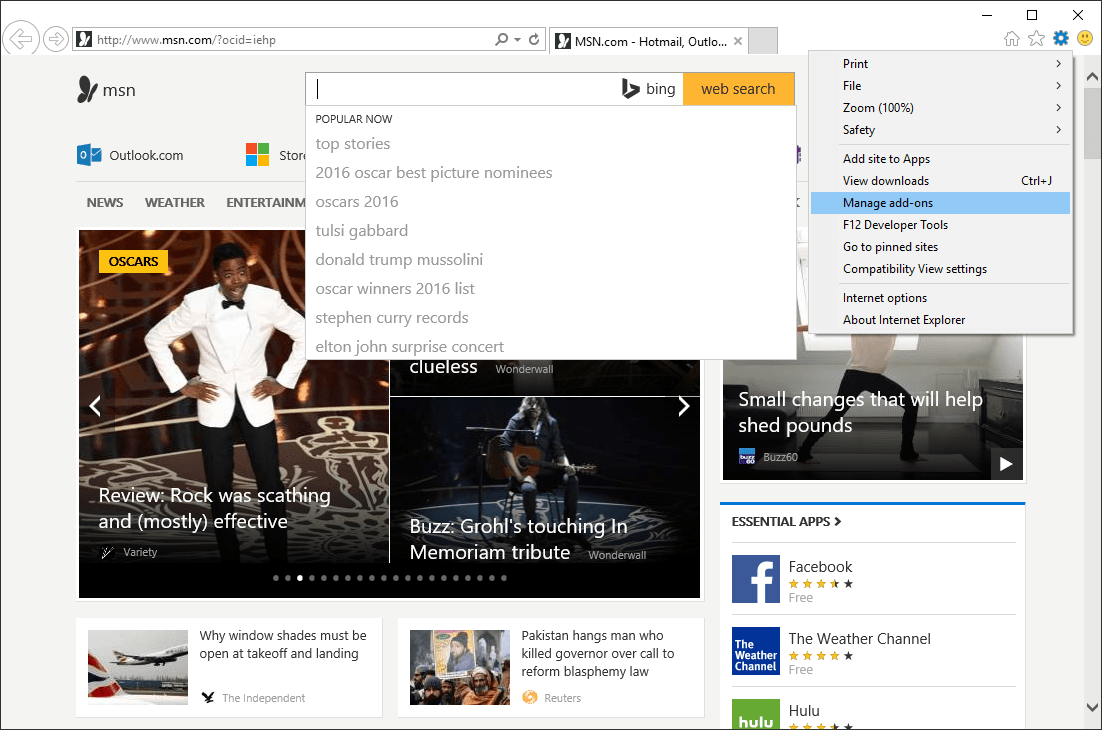Refresh the page with the reload icon
The image size is (1102, 730).
tap(534, 39)
